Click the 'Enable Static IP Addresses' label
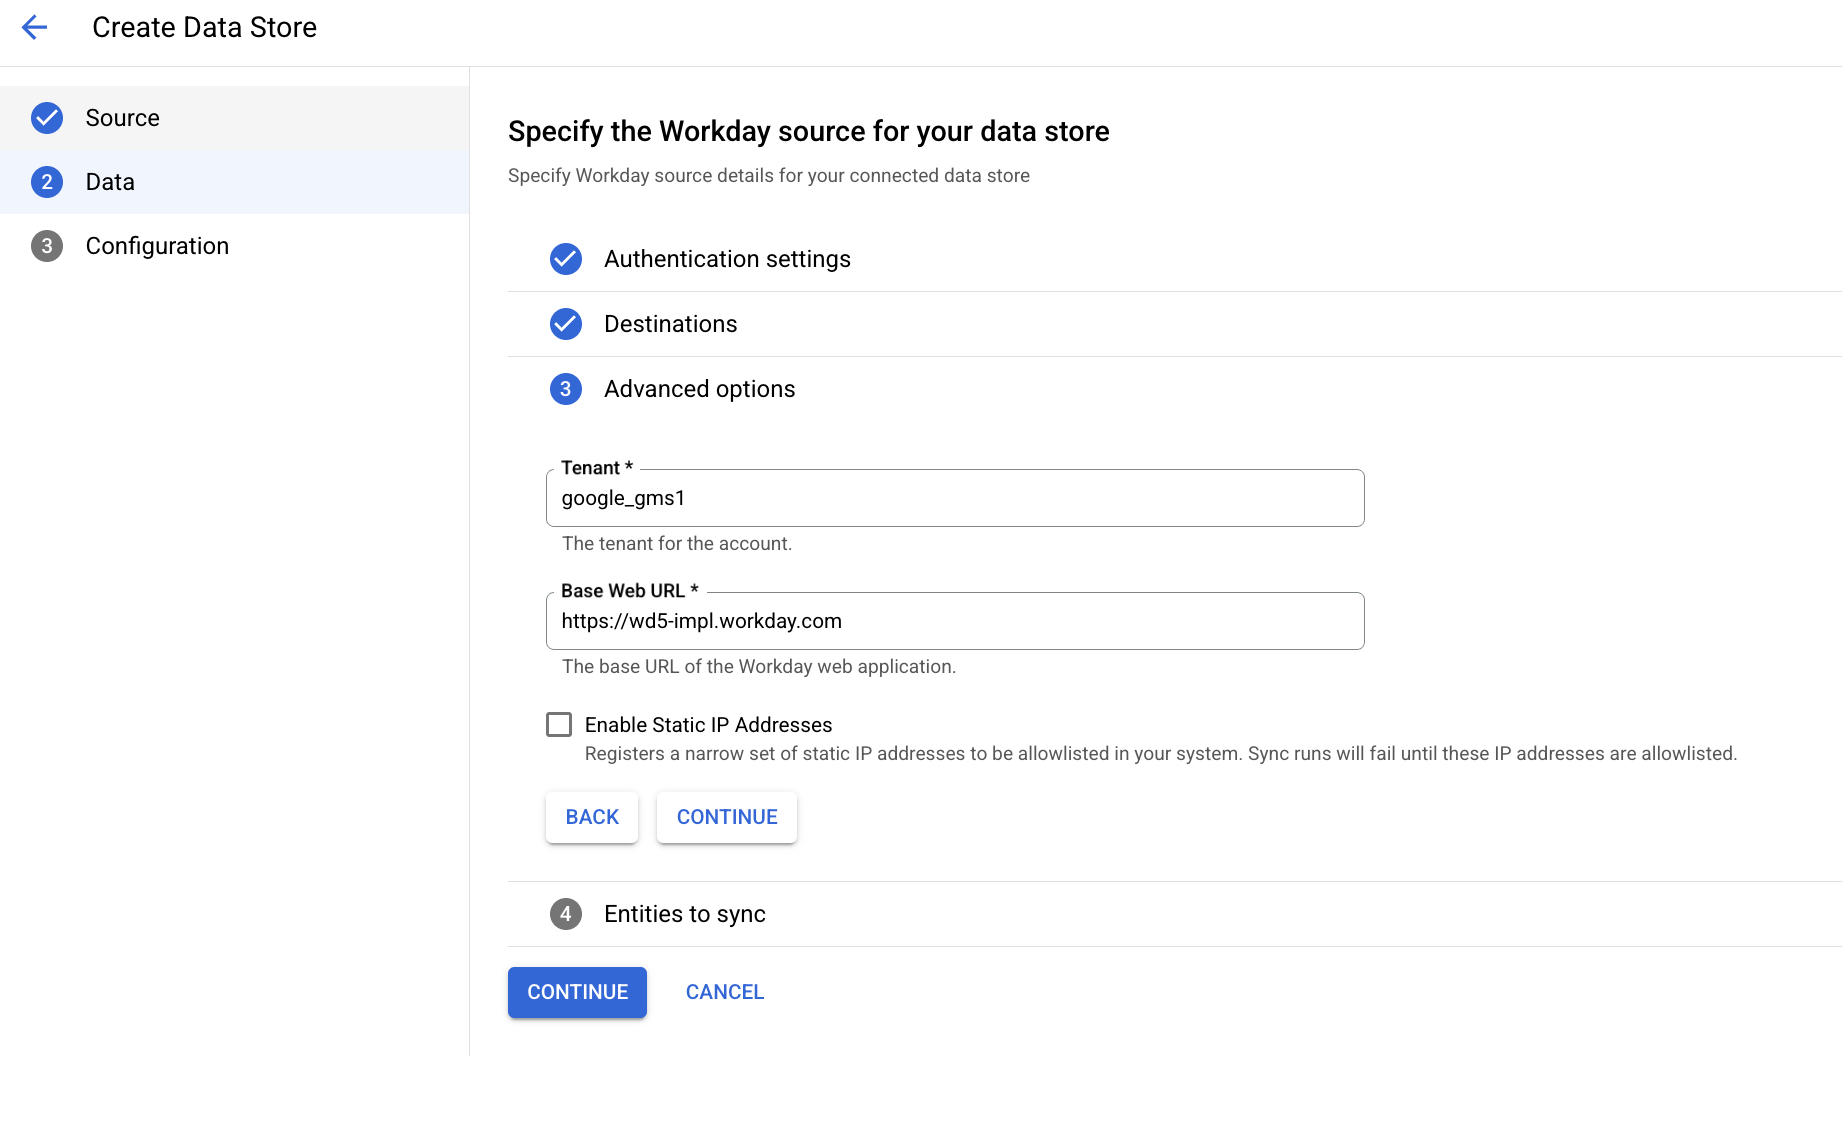The image size is (1842, 1132). 708,725
